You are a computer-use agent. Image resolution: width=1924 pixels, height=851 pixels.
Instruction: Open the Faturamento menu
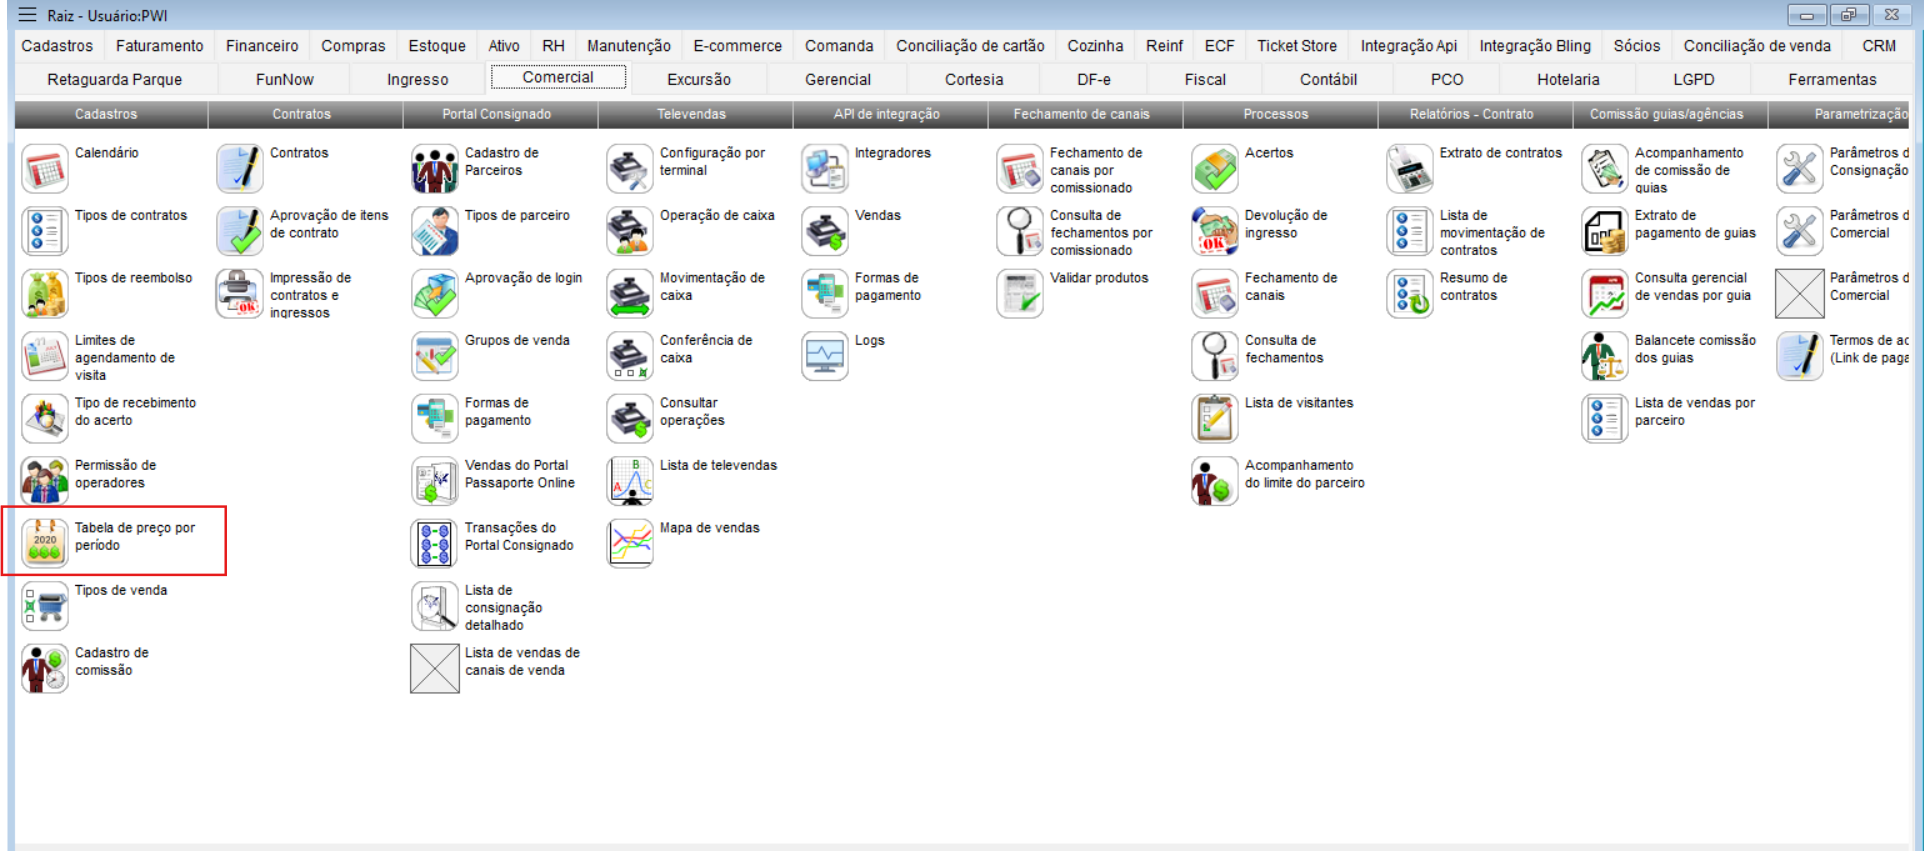159,46
